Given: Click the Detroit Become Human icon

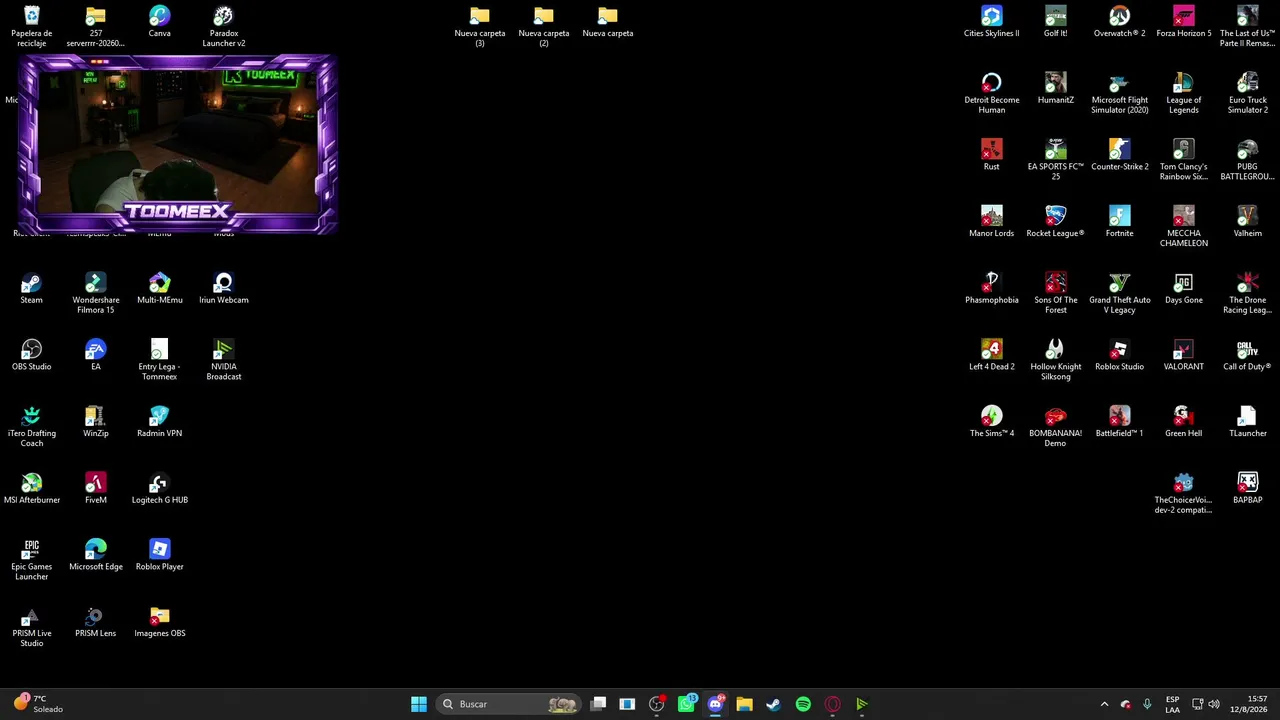Looking at the screenshot, I should tap(992, 93).
